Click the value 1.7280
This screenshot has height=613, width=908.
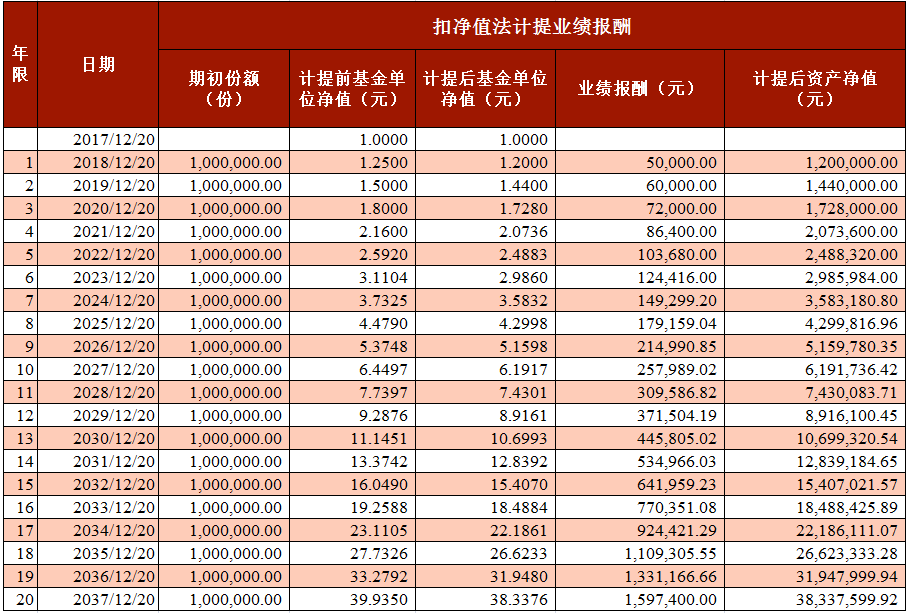point(485,208)
